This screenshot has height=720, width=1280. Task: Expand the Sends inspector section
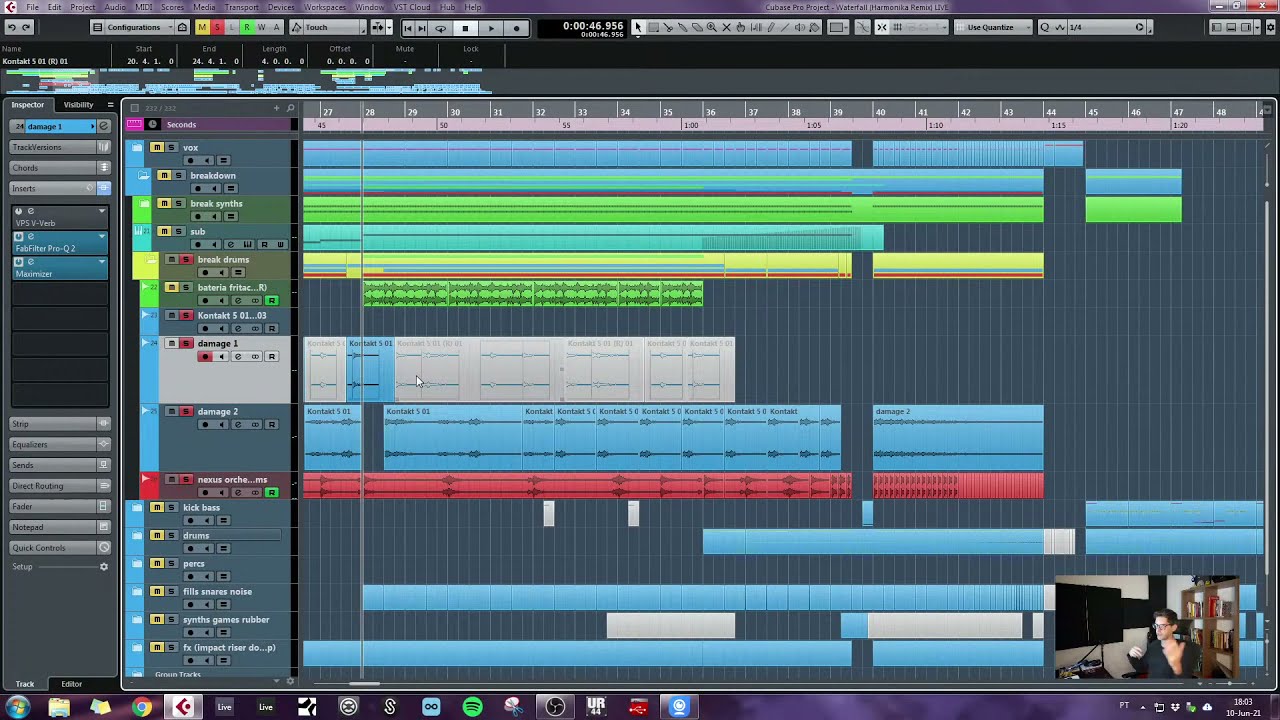pos(59,465)
